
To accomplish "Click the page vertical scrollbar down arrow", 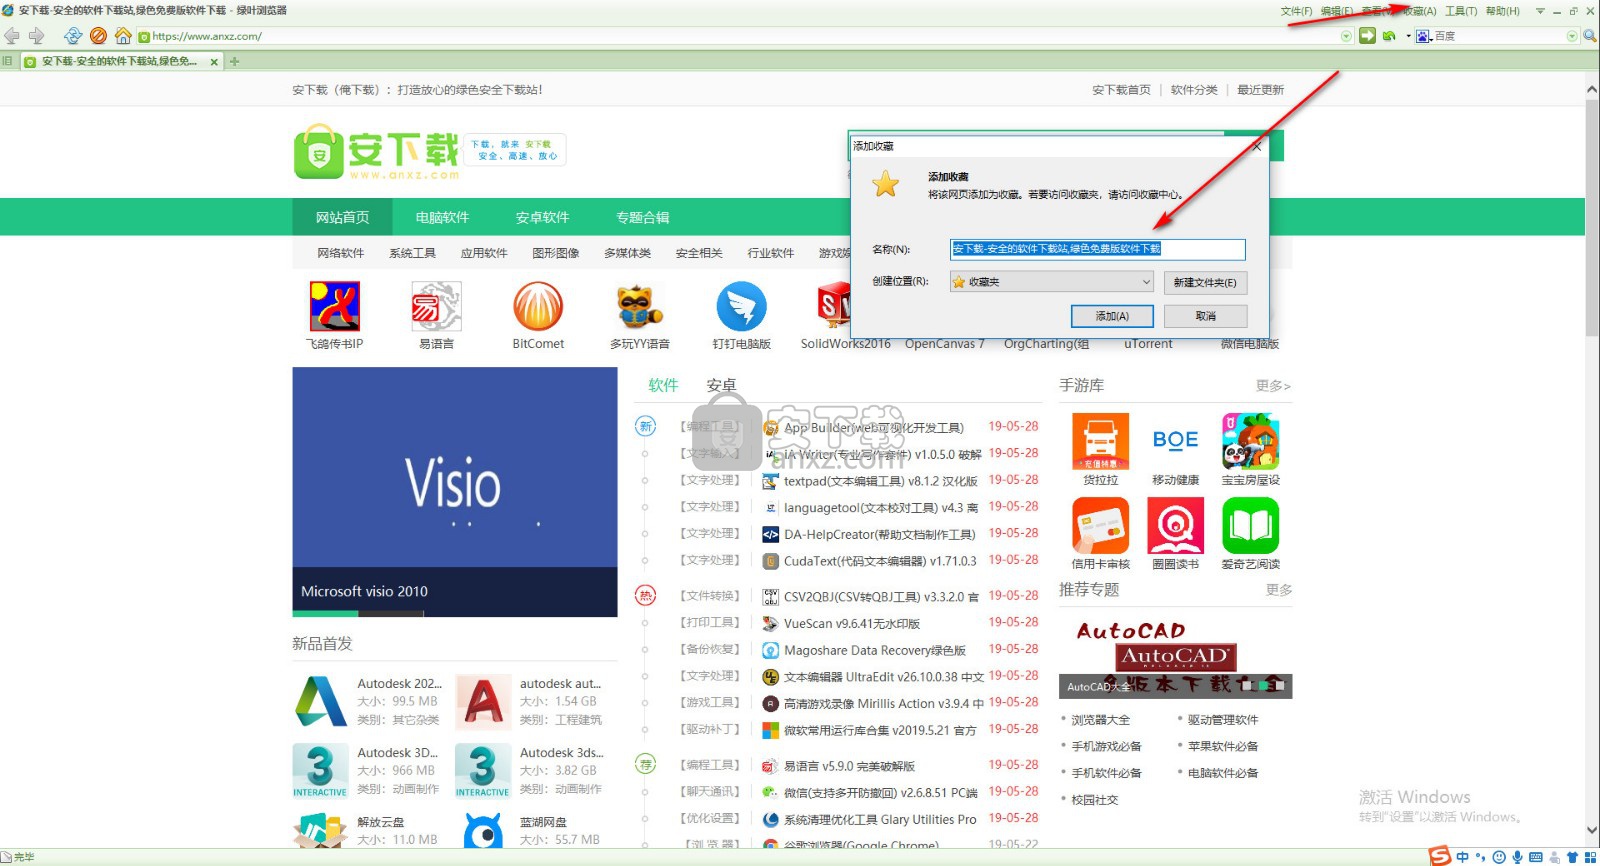I will [1591, 830].
